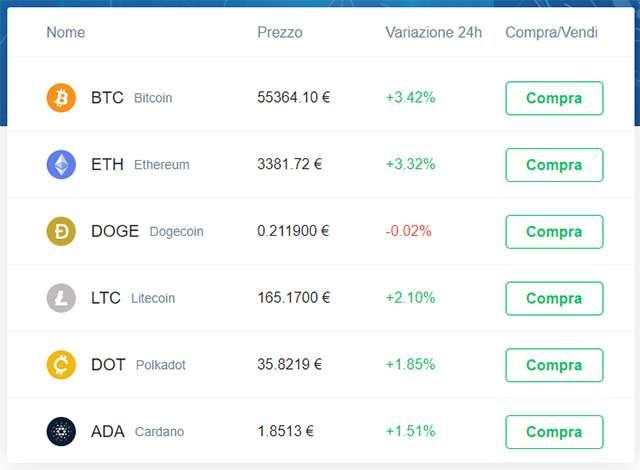Image resolution: width=640 pixels, height=470 pixels.
Task: Sort by Variazione 24h column header
Action: (434, 32)
